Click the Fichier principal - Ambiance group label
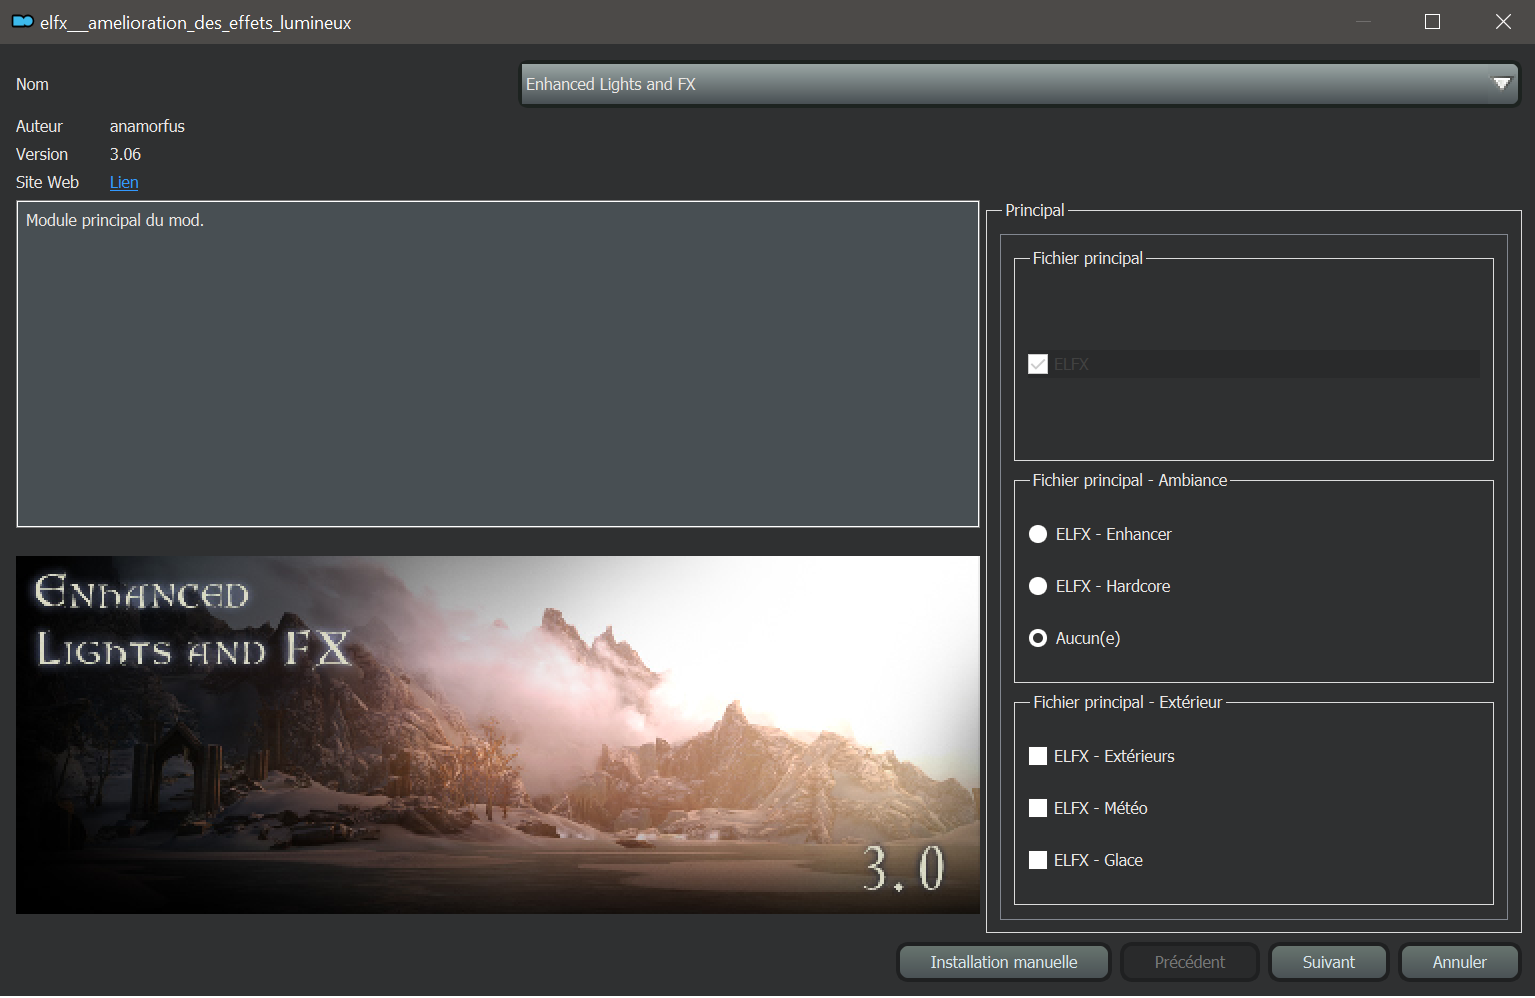1535x998 pixels. tap(1129, 480)
